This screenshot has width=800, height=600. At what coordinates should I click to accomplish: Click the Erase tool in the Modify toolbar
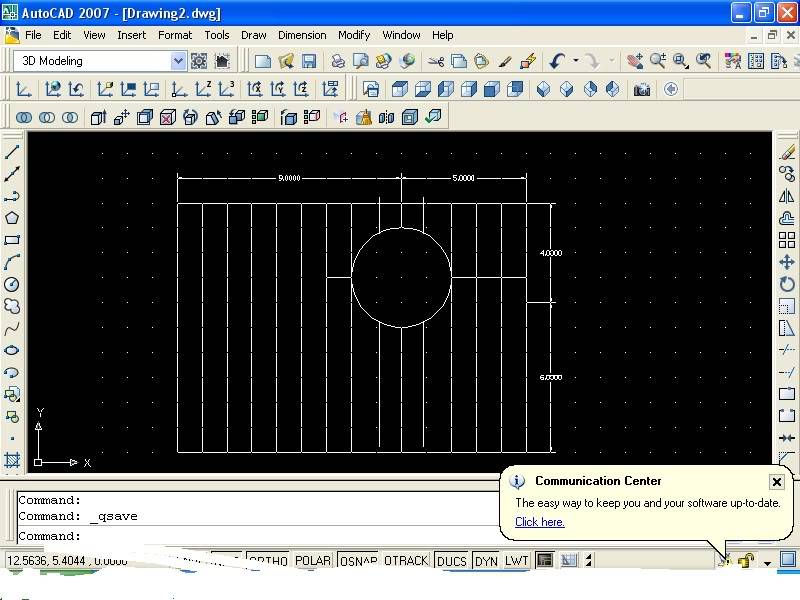(787, 152)
